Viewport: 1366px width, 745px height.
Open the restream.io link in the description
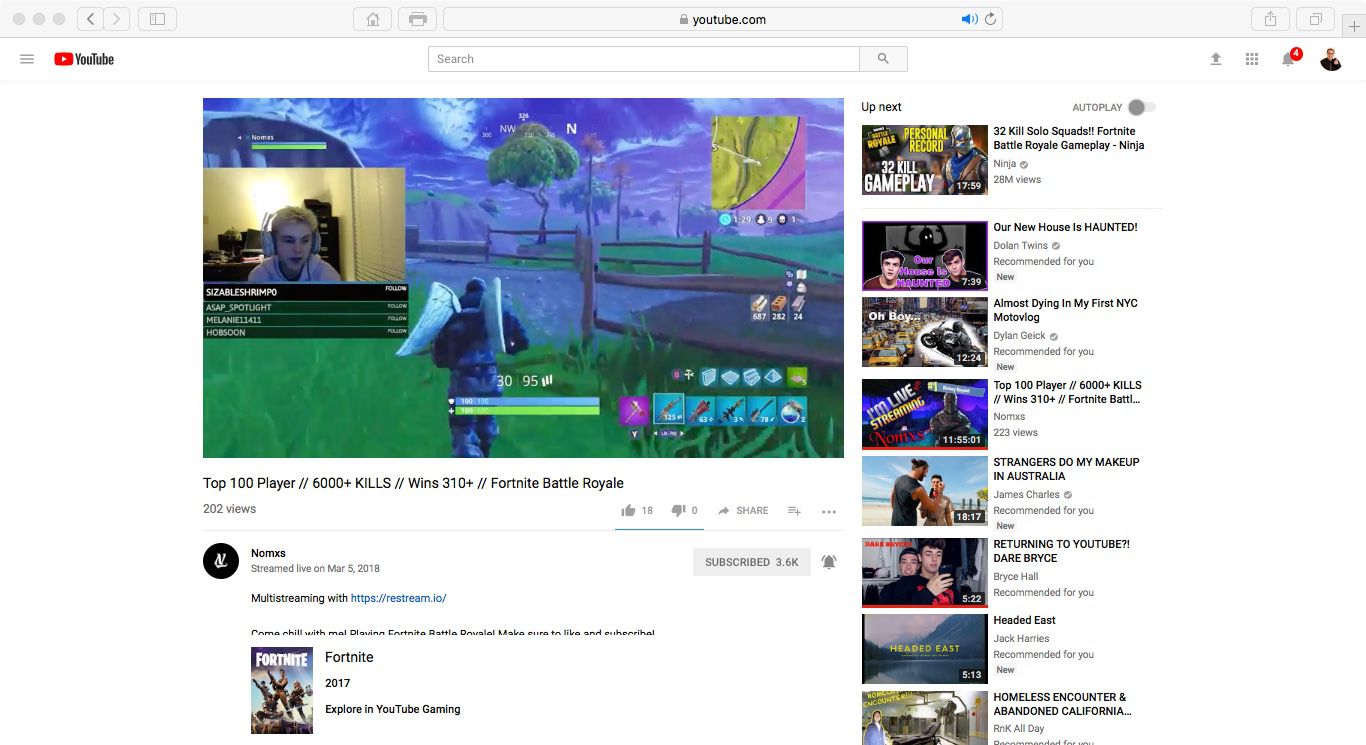398,598
